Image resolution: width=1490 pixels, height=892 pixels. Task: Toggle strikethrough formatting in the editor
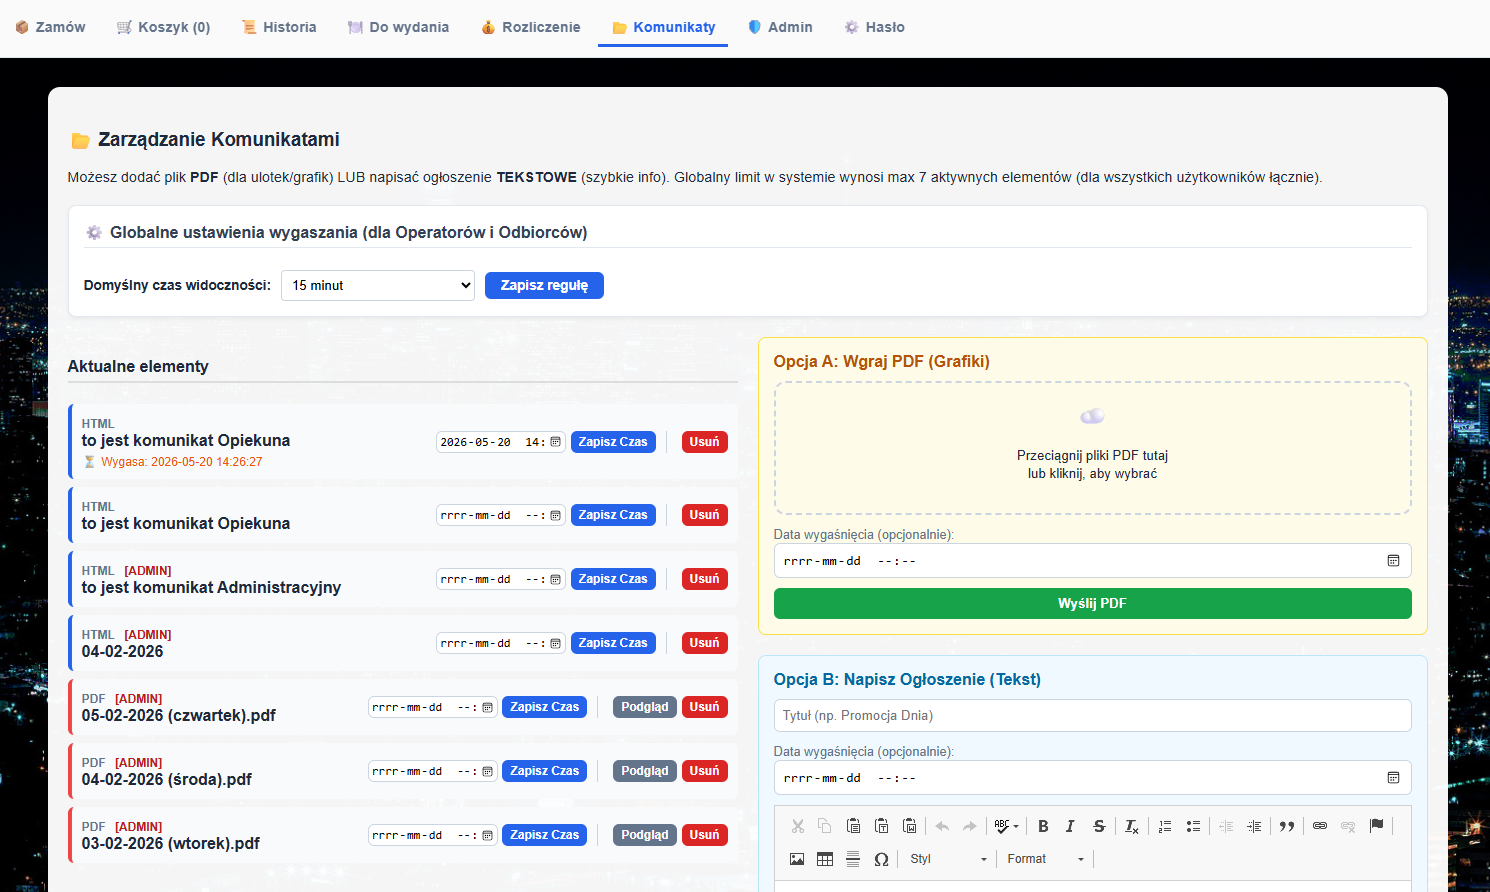[1099, 826]
